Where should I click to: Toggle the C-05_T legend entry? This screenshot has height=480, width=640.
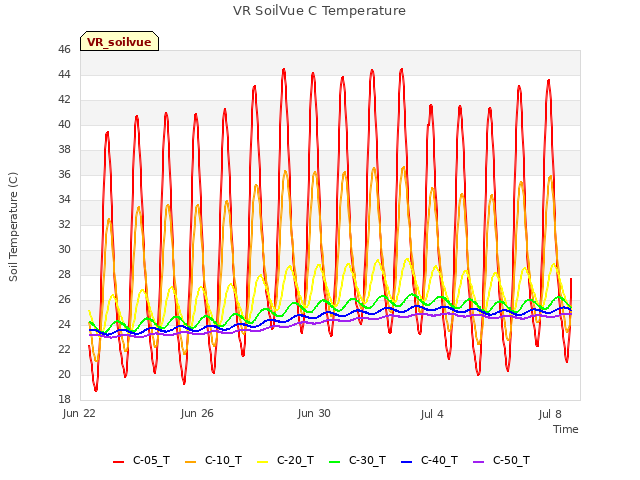(x=141, y=461)
